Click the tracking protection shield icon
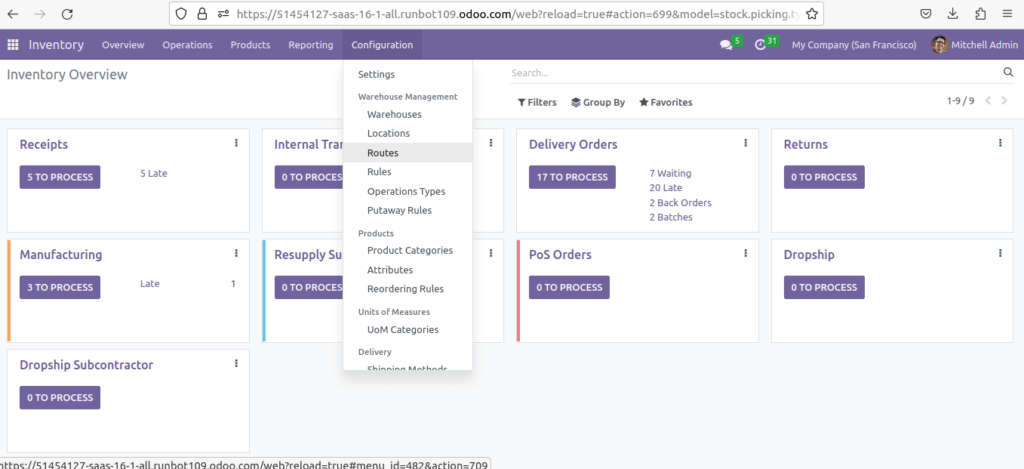Viewport: 1024px width, 469px height. pos(181,14)
